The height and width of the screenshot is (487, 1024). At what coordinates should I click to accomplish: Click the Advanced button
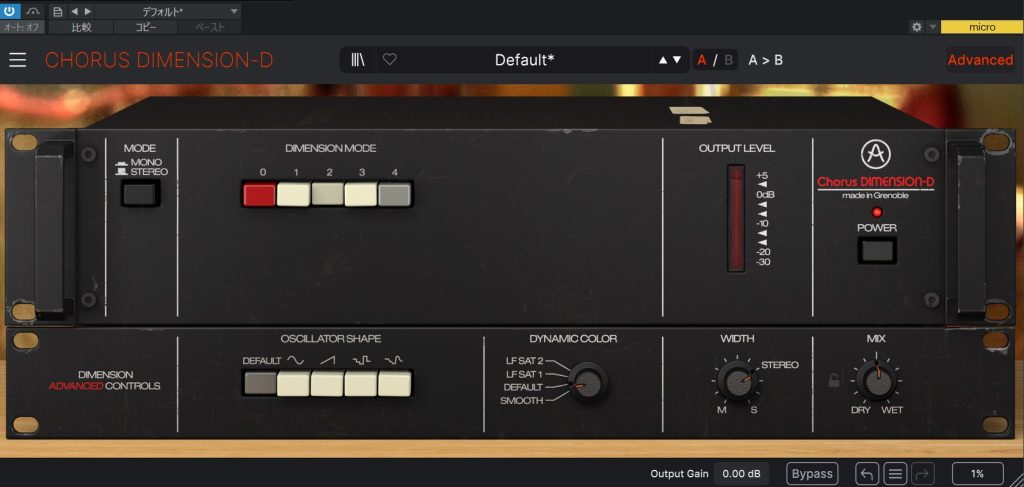980,60
